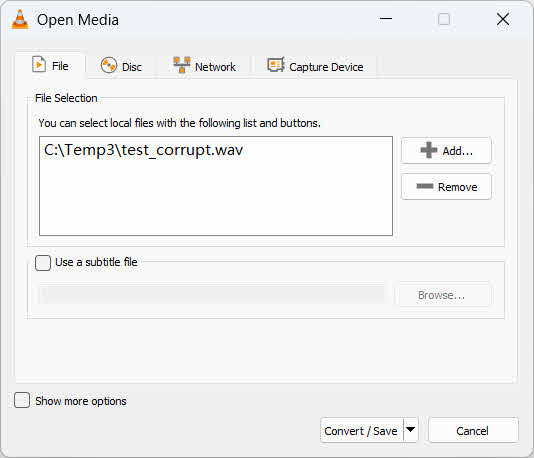Minimize the Open Media window

(386, 19)
